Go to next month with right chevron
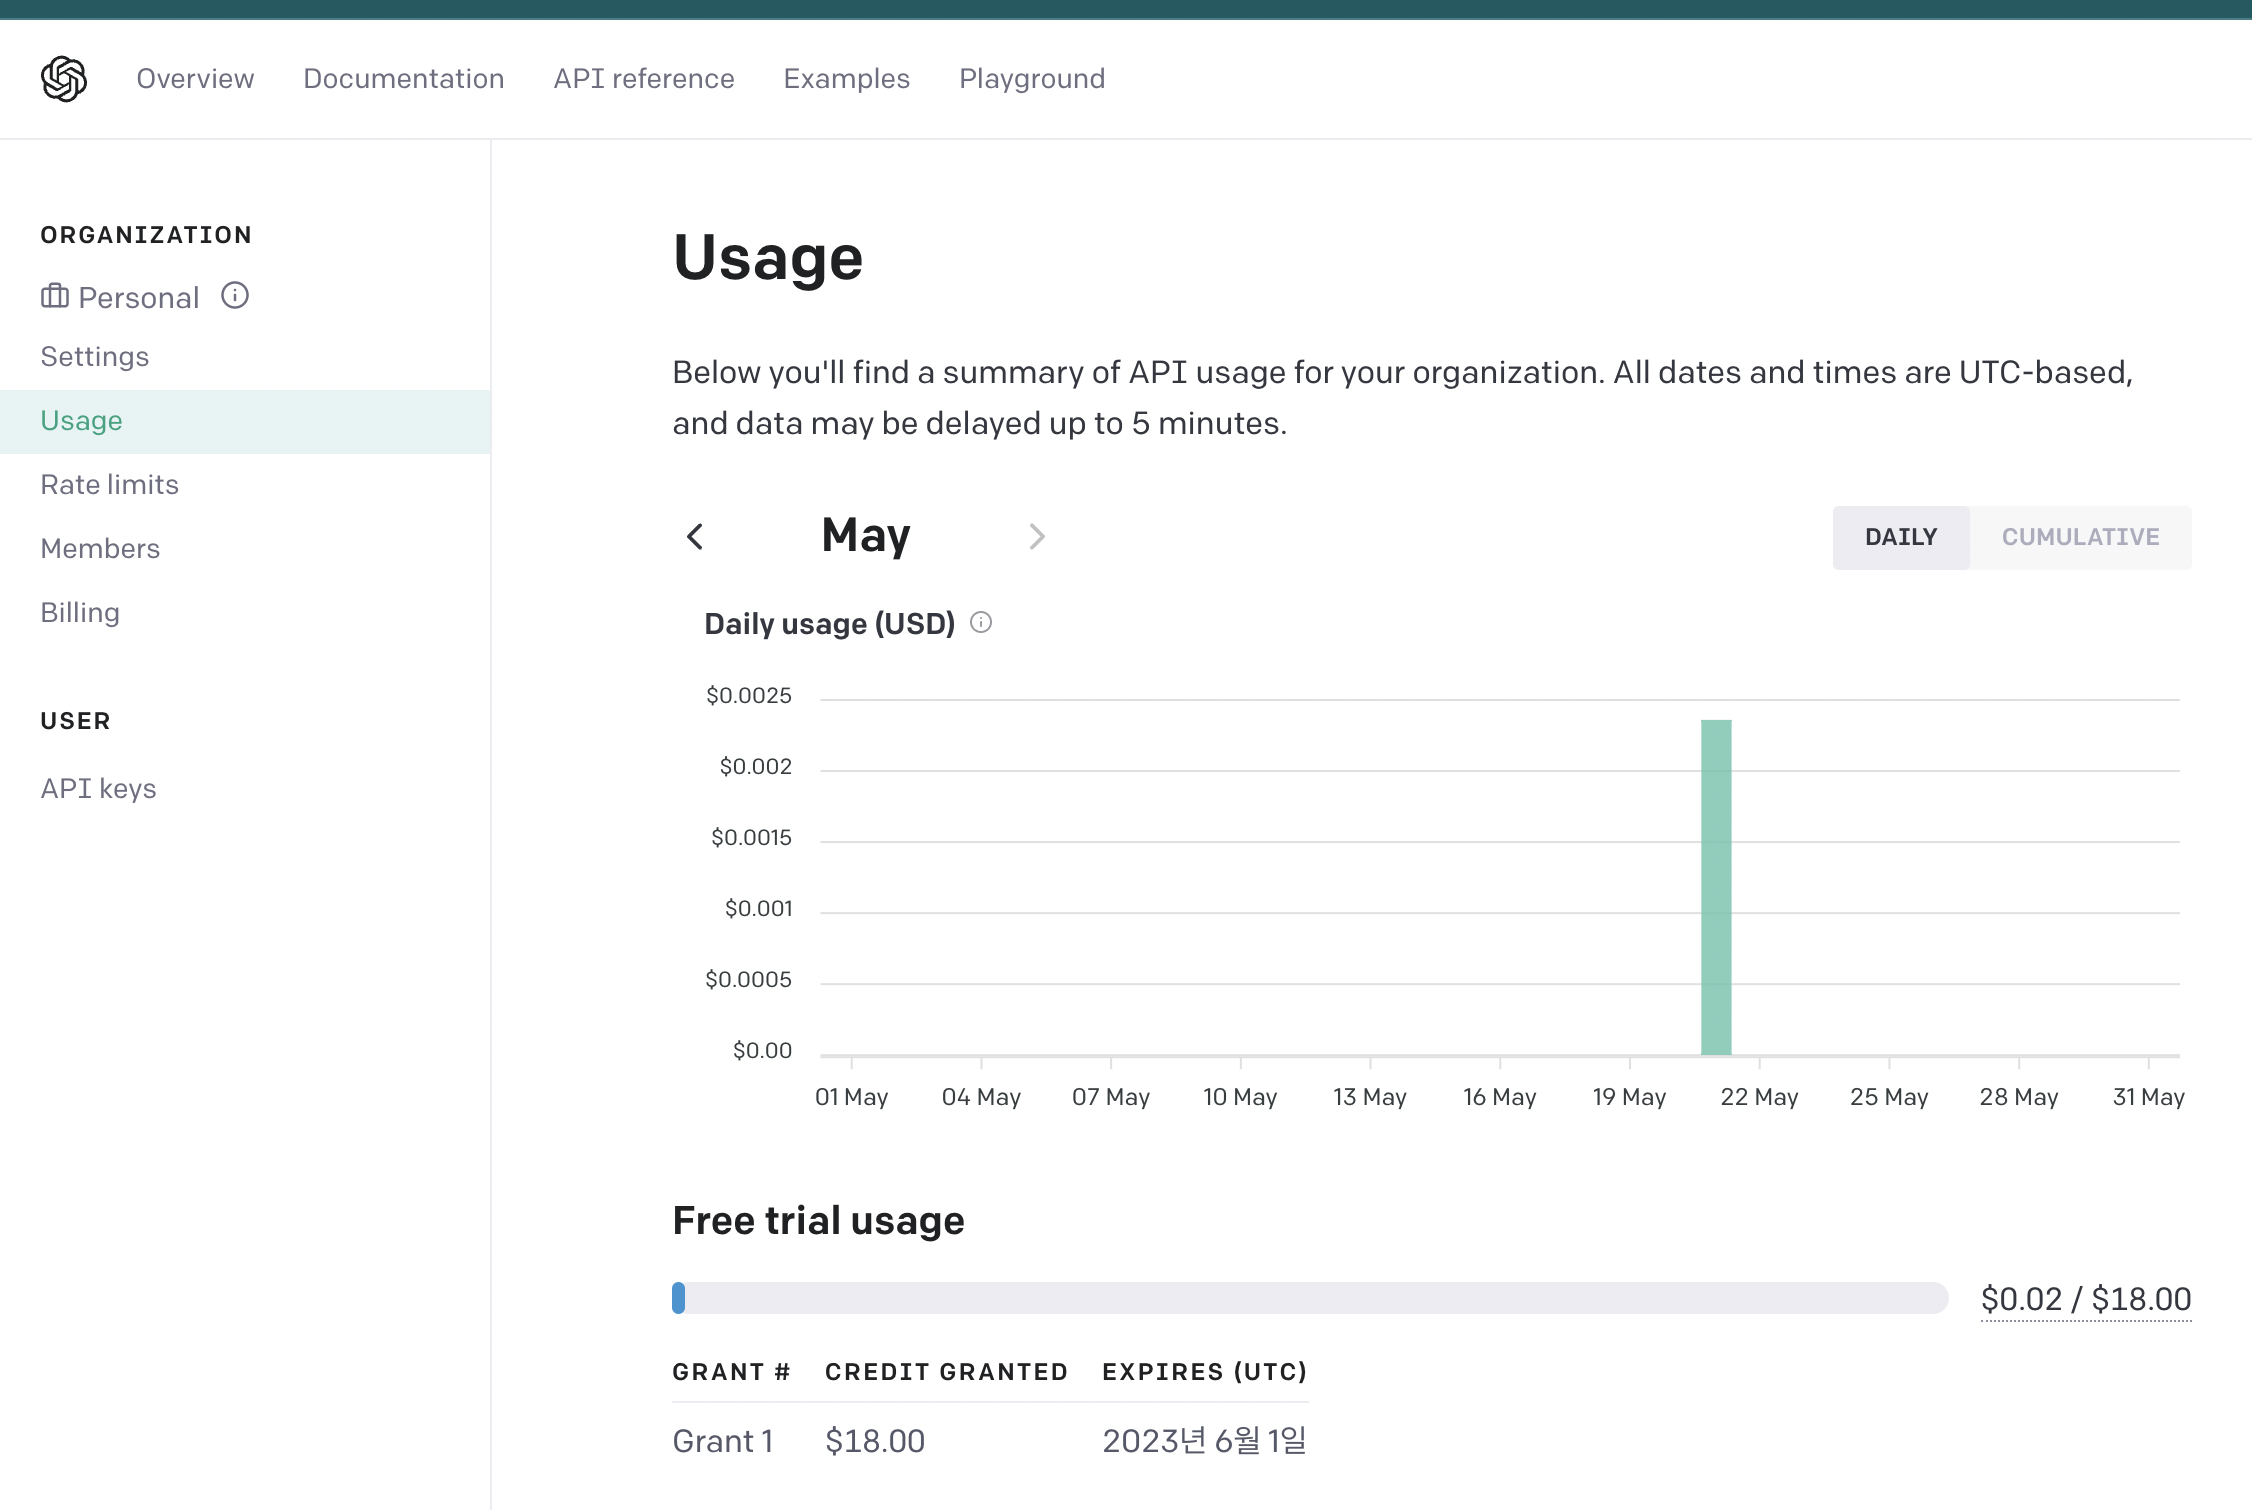This screenshot has width=2252, height=1510. [1036, 537]
